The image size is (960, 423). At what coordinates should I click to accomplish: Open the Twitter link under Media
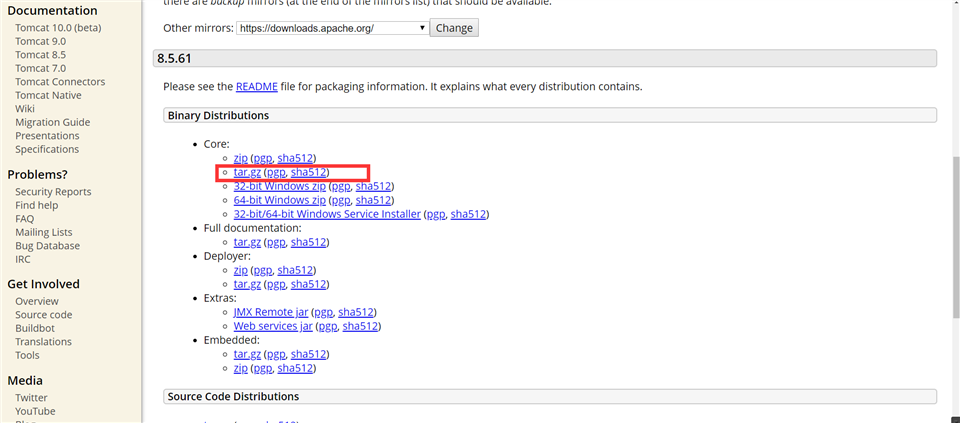tap(31, 397)
